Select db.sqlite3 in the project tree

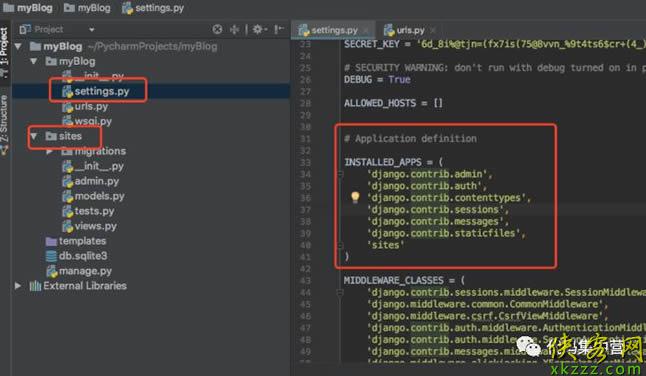83,256
